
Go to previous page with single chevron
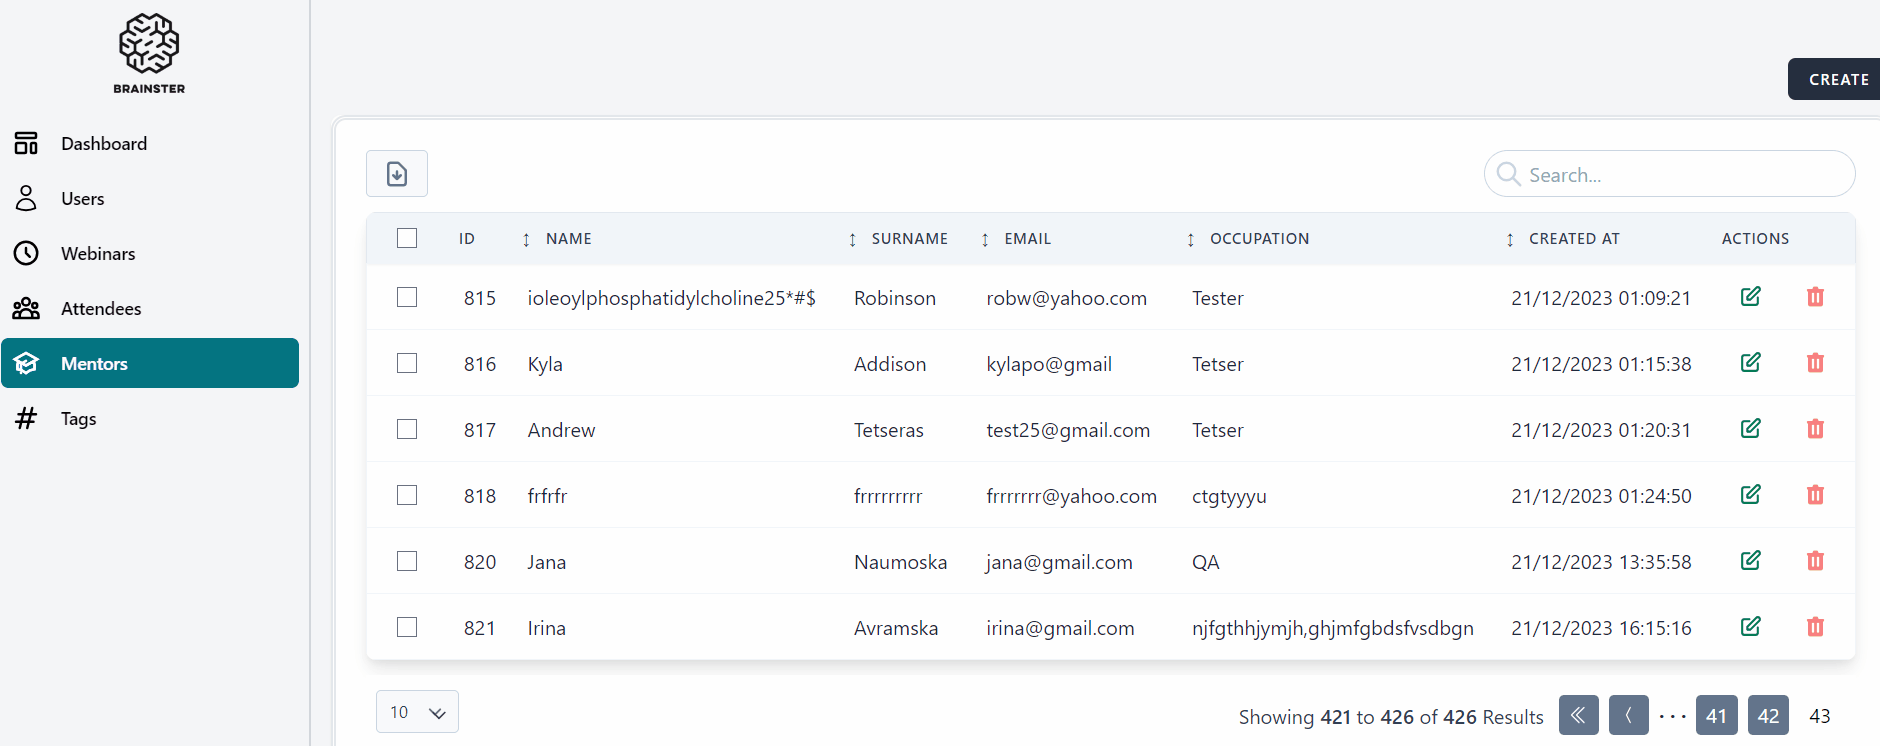pos(1628,715)
